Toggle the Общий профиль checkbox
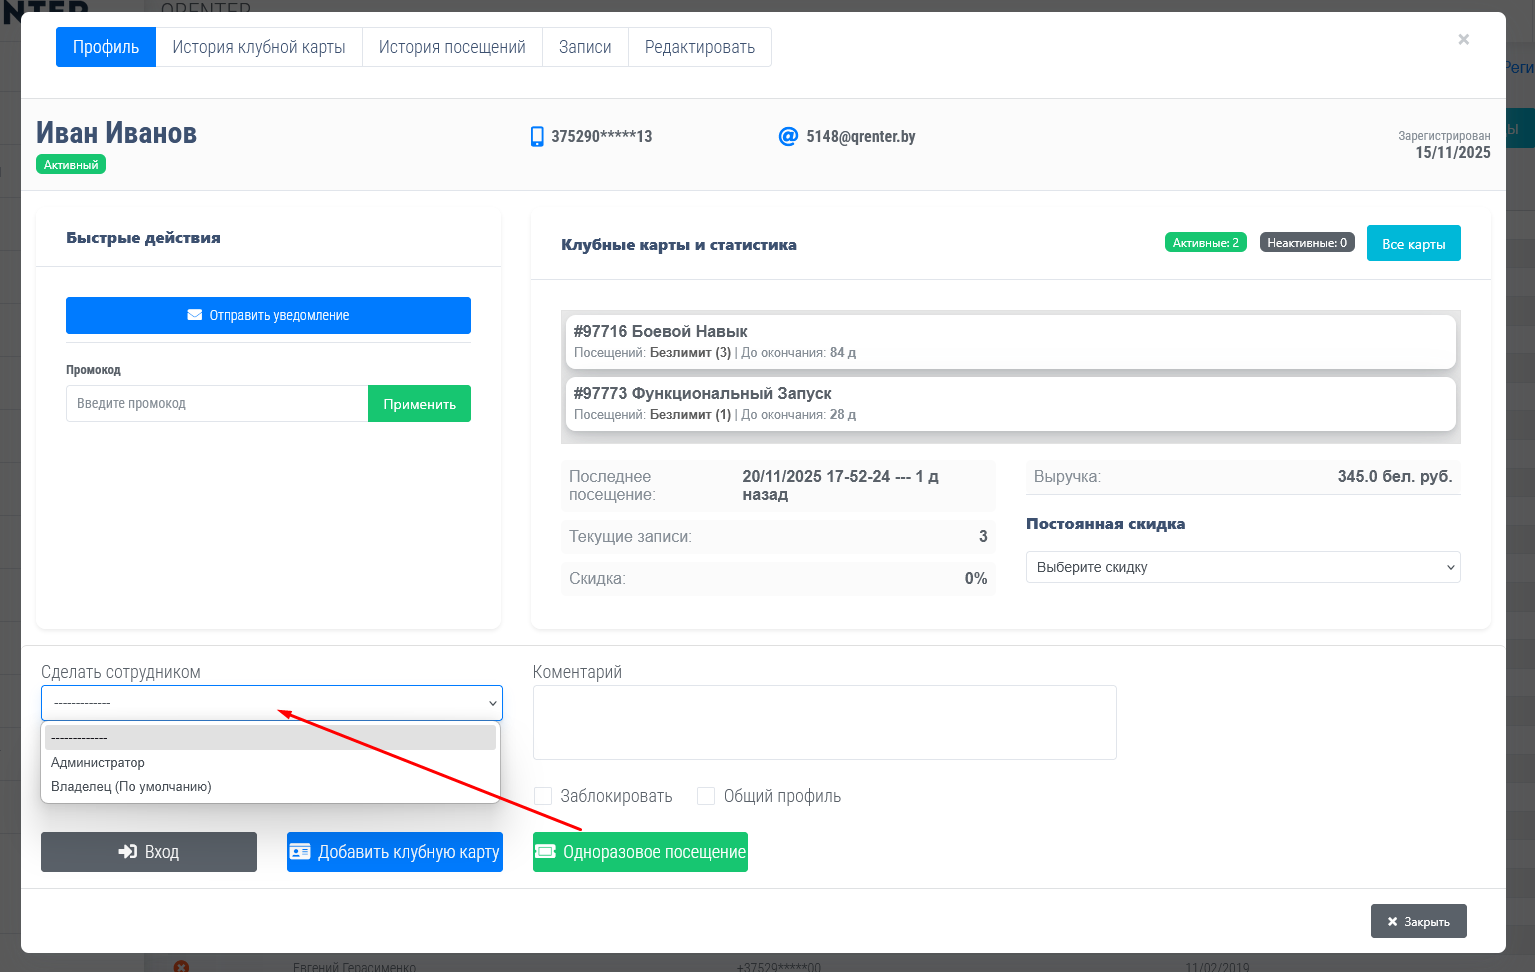This screenshot has width=1535, height=972. pos(706,796)
